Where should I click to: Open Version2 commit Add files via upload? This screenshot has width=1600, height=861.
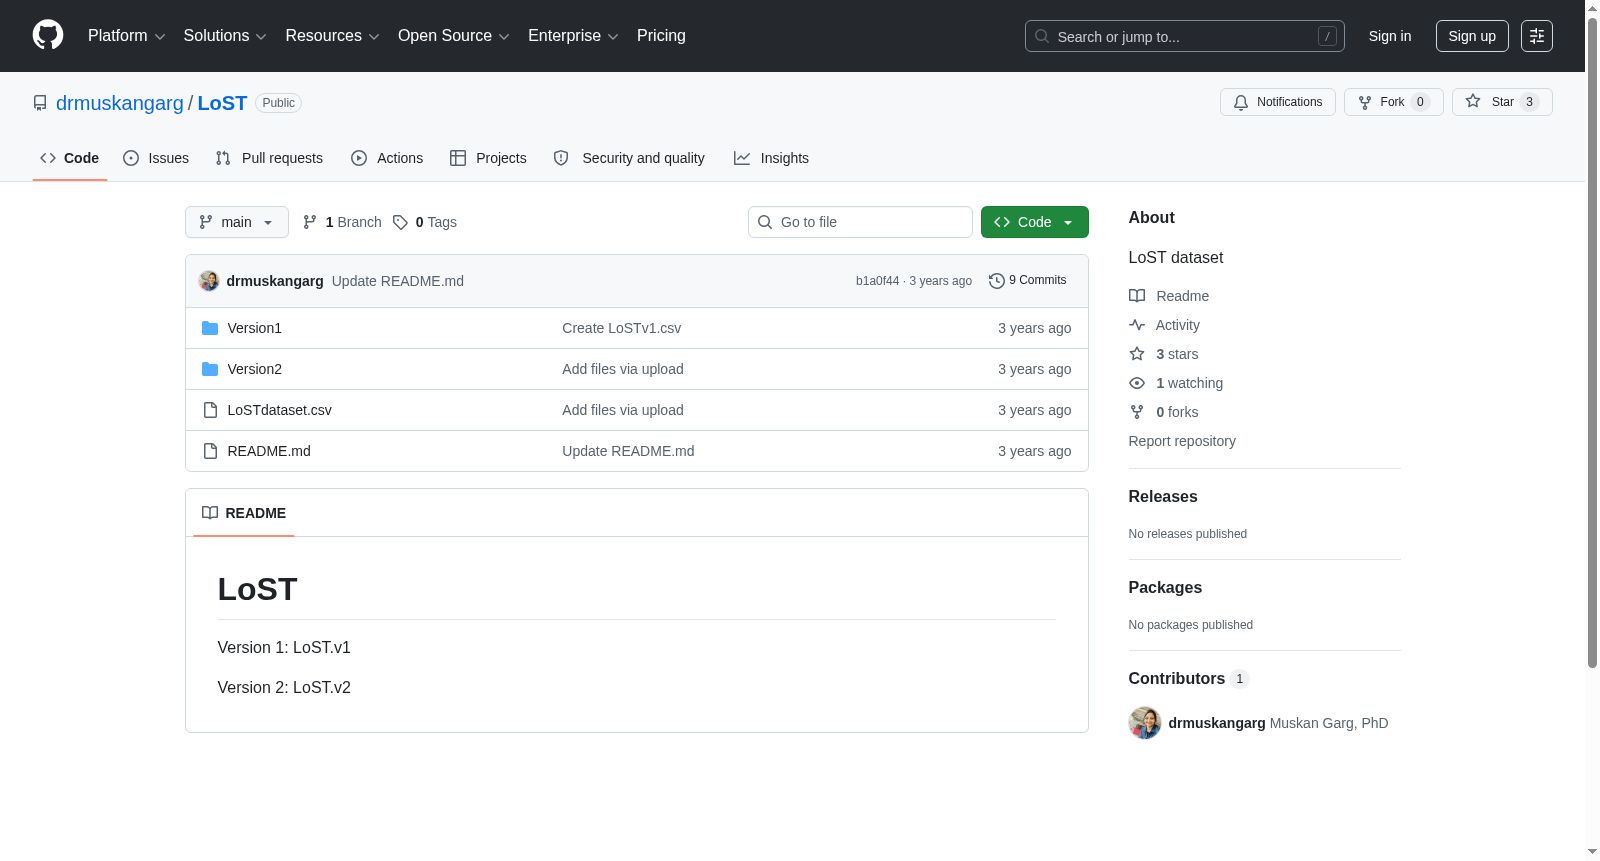(623, 369)
